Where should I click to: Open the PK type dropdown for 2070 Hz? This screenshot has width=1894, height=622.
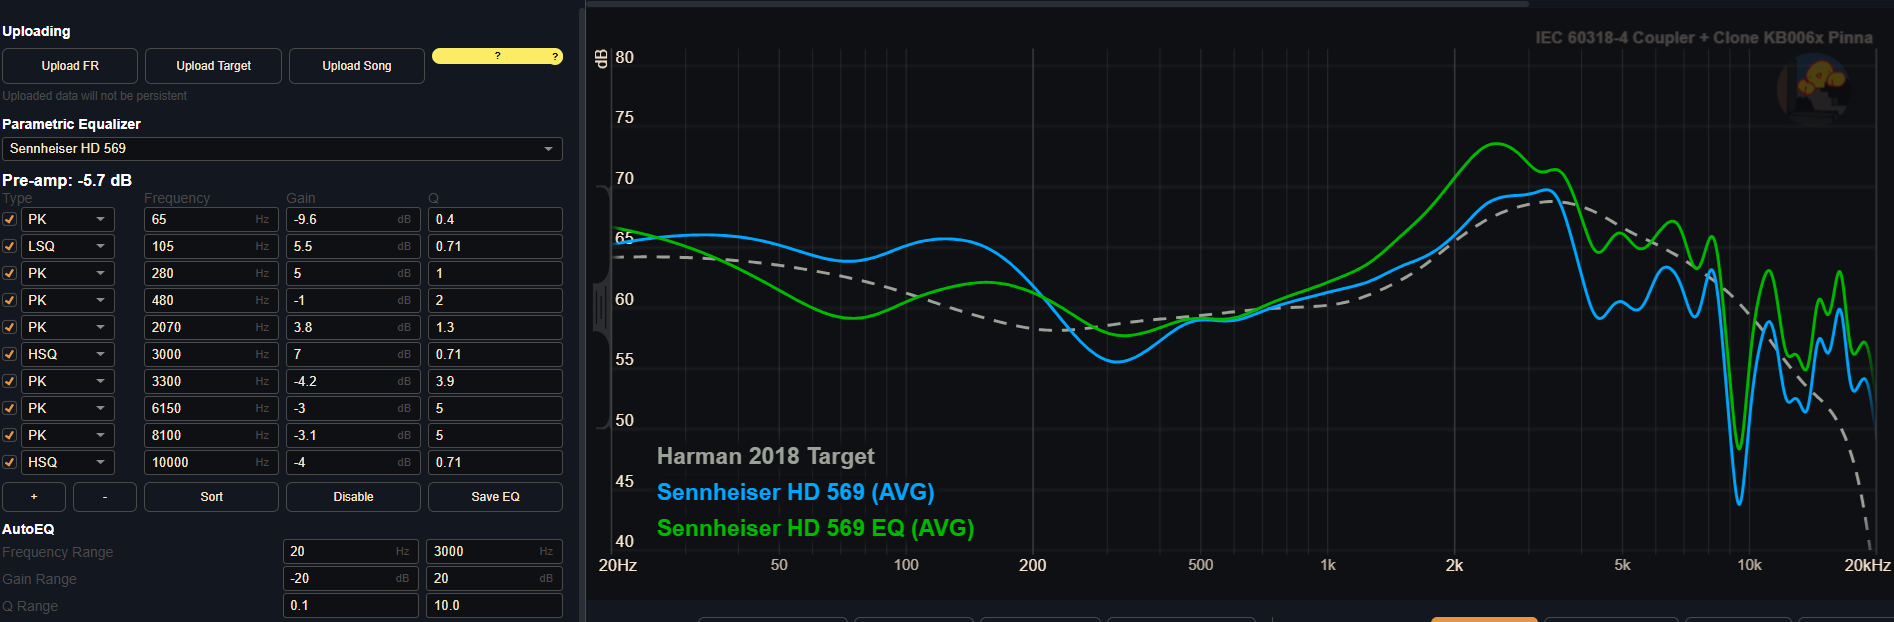coord(68,327)
